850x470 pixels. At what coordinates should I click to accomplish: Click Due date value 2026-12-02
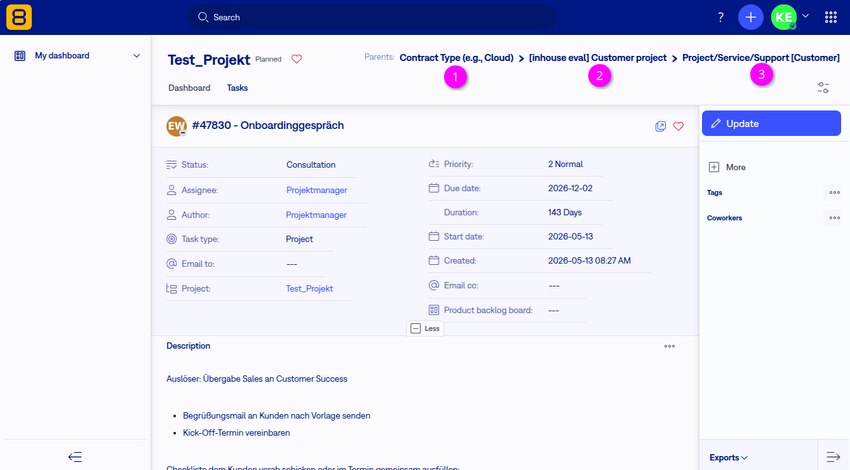570,189
